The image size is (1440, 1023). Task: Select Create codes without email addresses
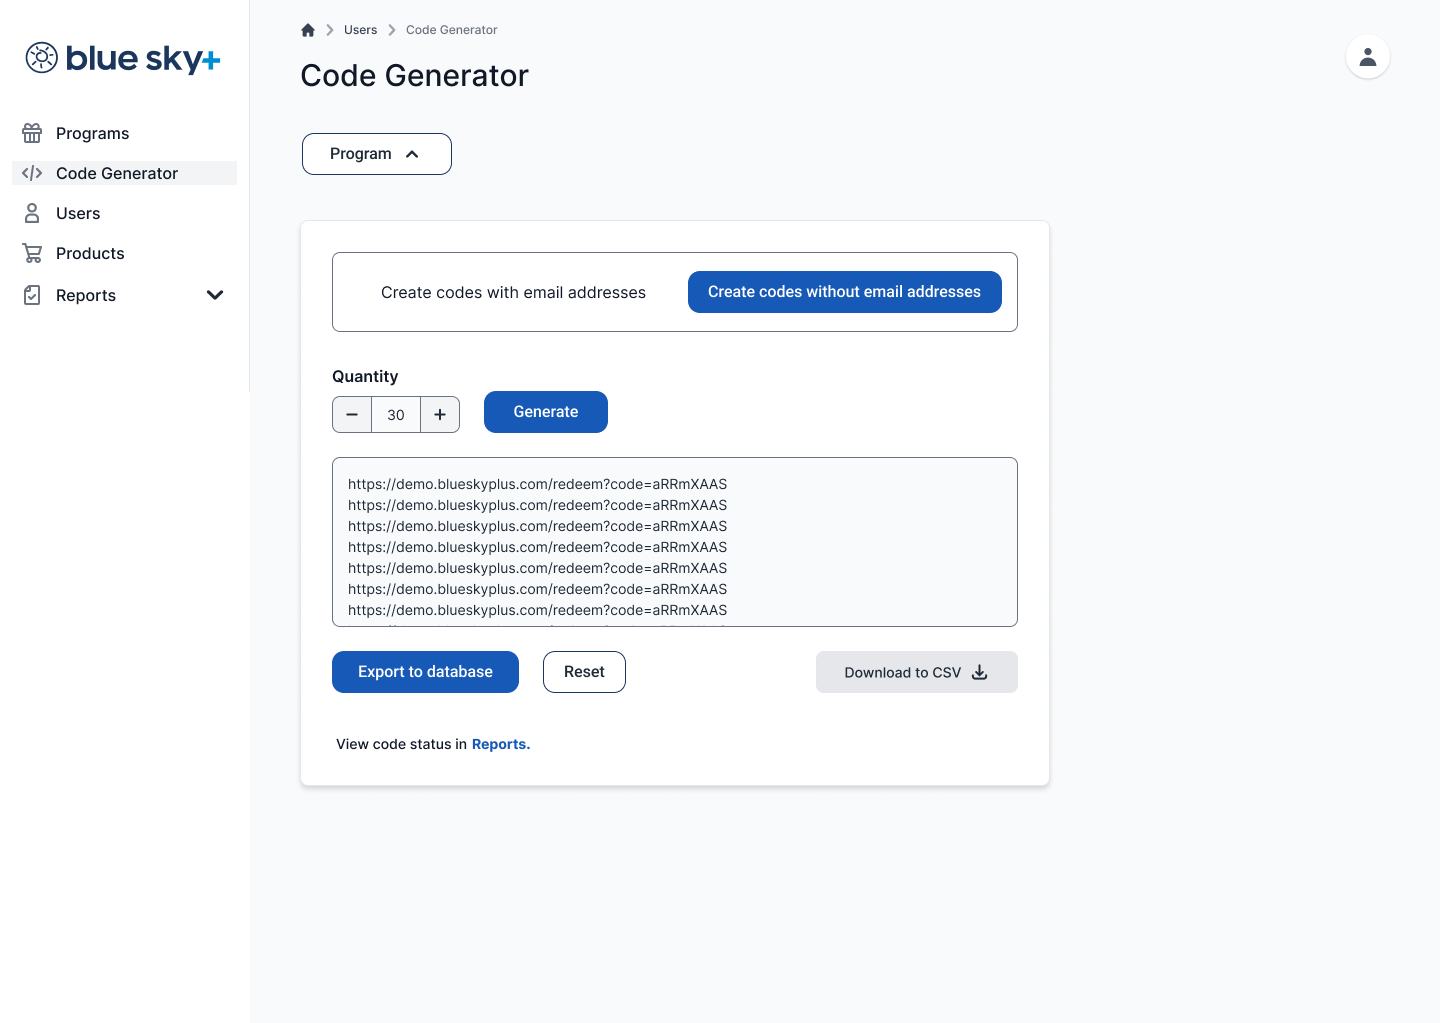coord(844,292)
